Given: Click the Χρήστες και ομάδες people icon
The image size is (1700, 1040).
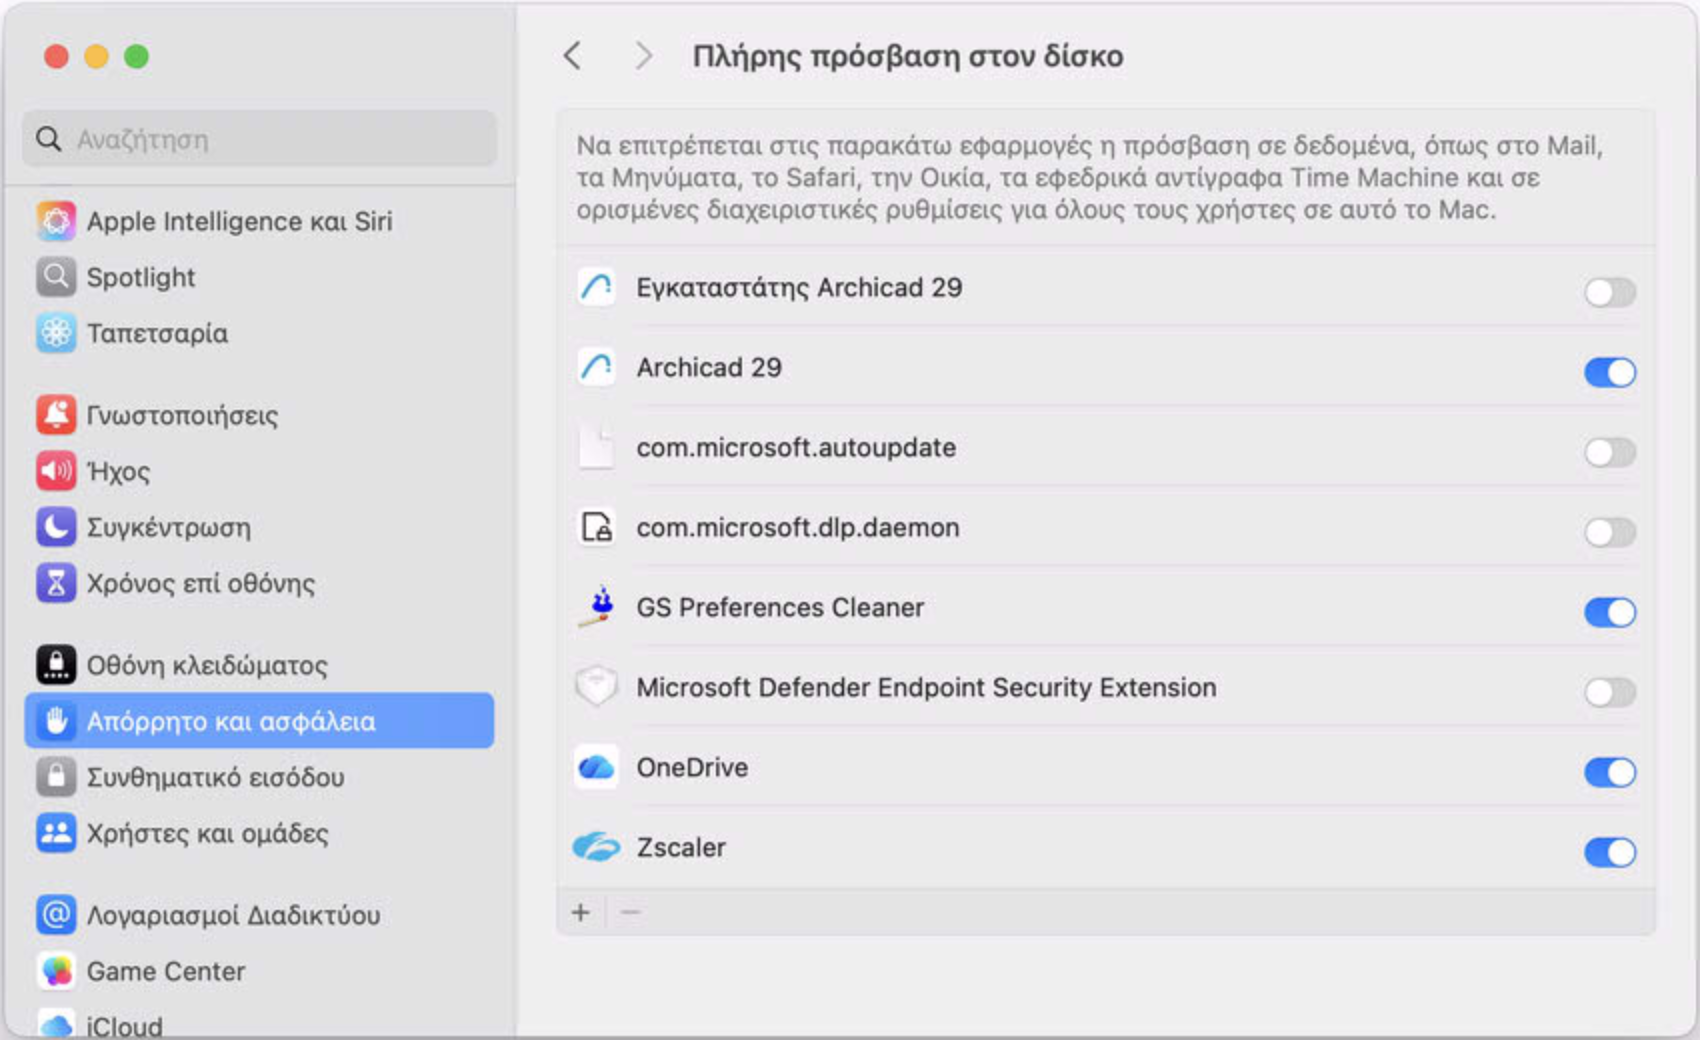Looking at the screenshot, I should 56,833.
